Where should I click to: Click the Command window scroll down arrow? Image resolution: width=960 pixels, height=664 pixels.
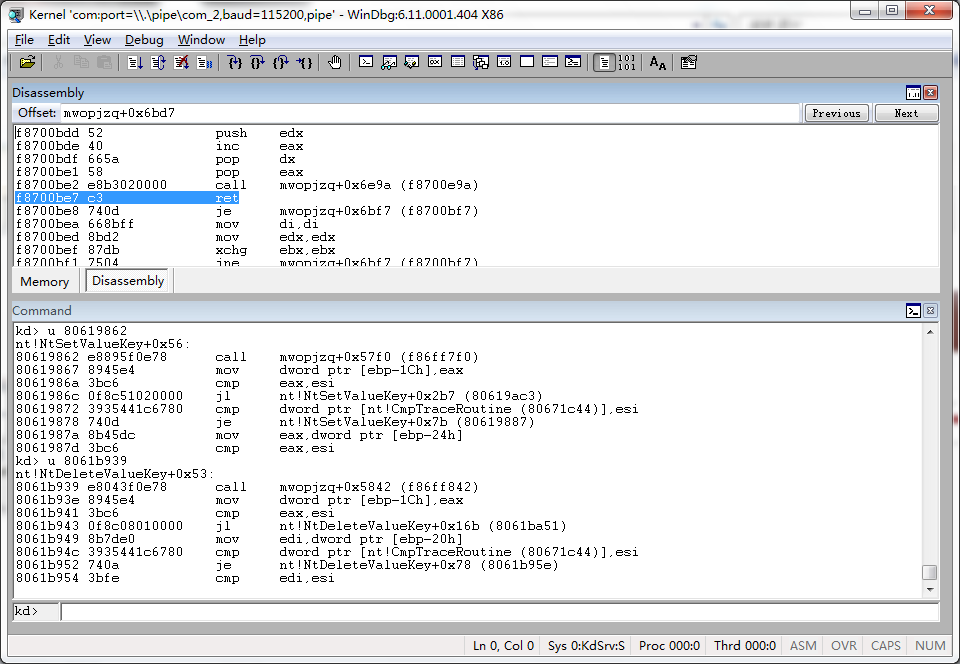(x=930, y=590)
